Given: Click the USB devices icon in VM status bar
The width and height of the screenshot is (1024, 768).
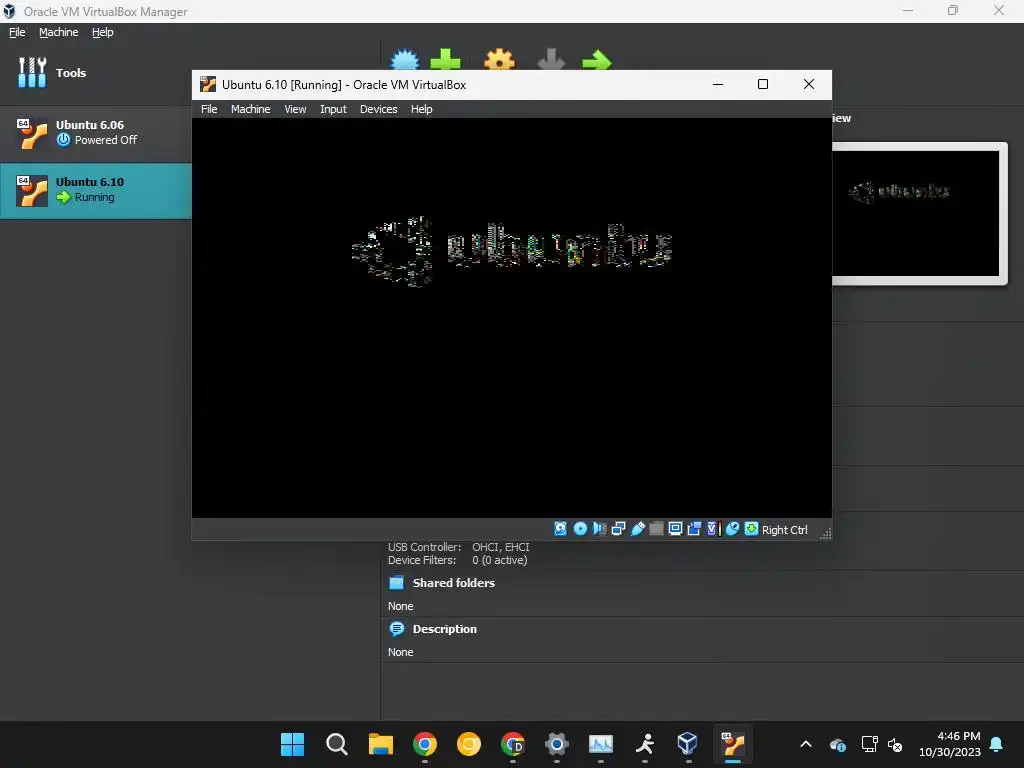Looking at the screenshot, I should [637, 529].
